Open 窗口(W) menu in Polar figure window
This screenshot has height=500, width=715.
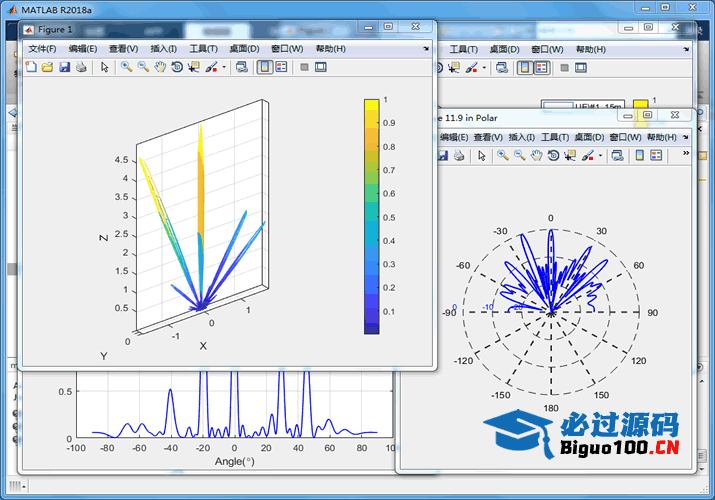[625, 137]
